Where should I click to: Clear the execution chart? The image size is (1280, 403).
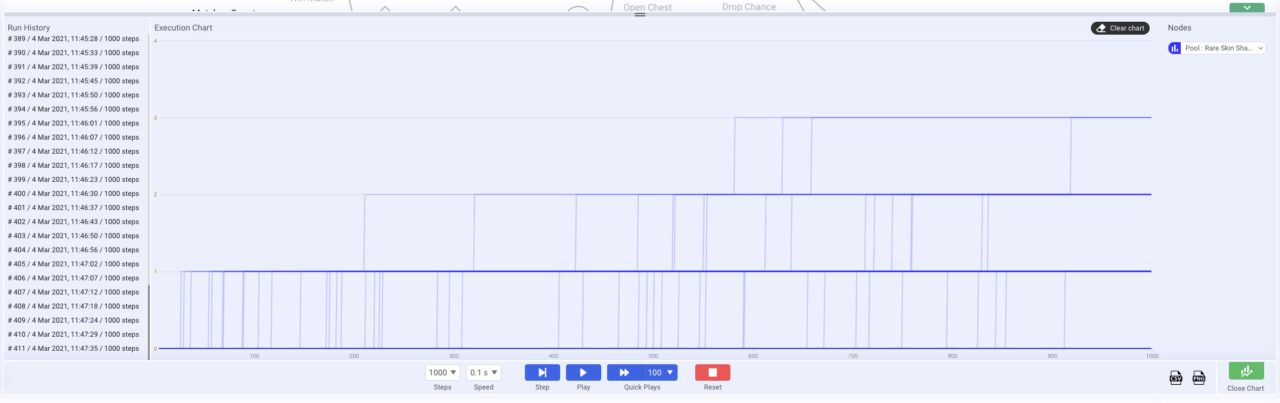coord(1120,28)
